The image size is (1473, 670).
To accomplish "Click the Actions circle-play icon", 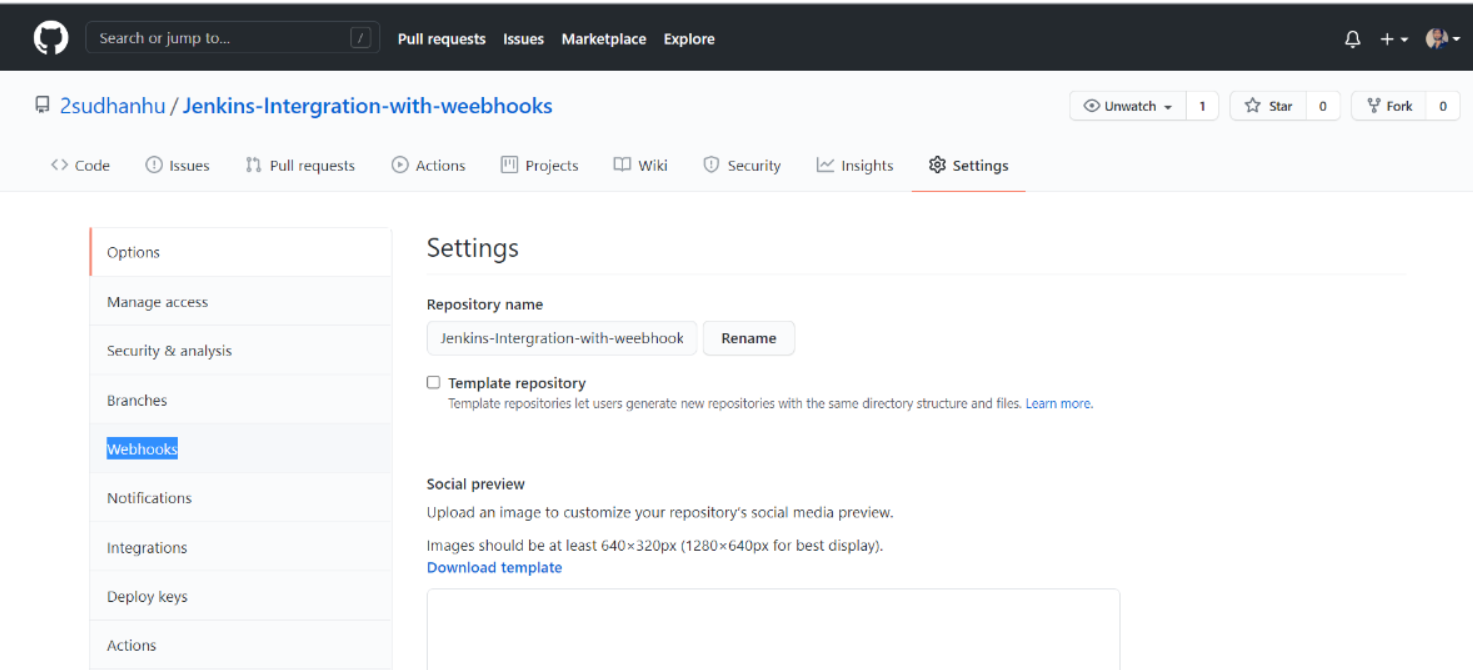I will (399, 165).
